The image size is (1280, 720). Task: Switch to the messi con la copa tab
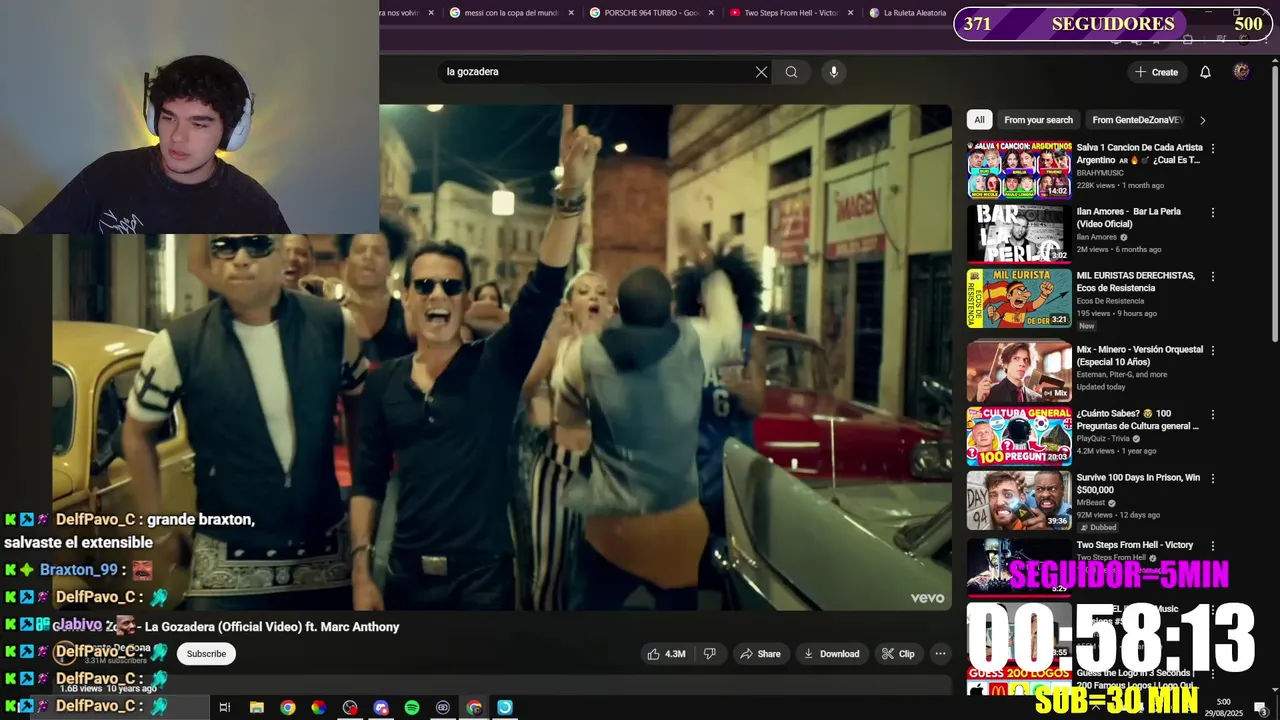click(x=511, y=13)
